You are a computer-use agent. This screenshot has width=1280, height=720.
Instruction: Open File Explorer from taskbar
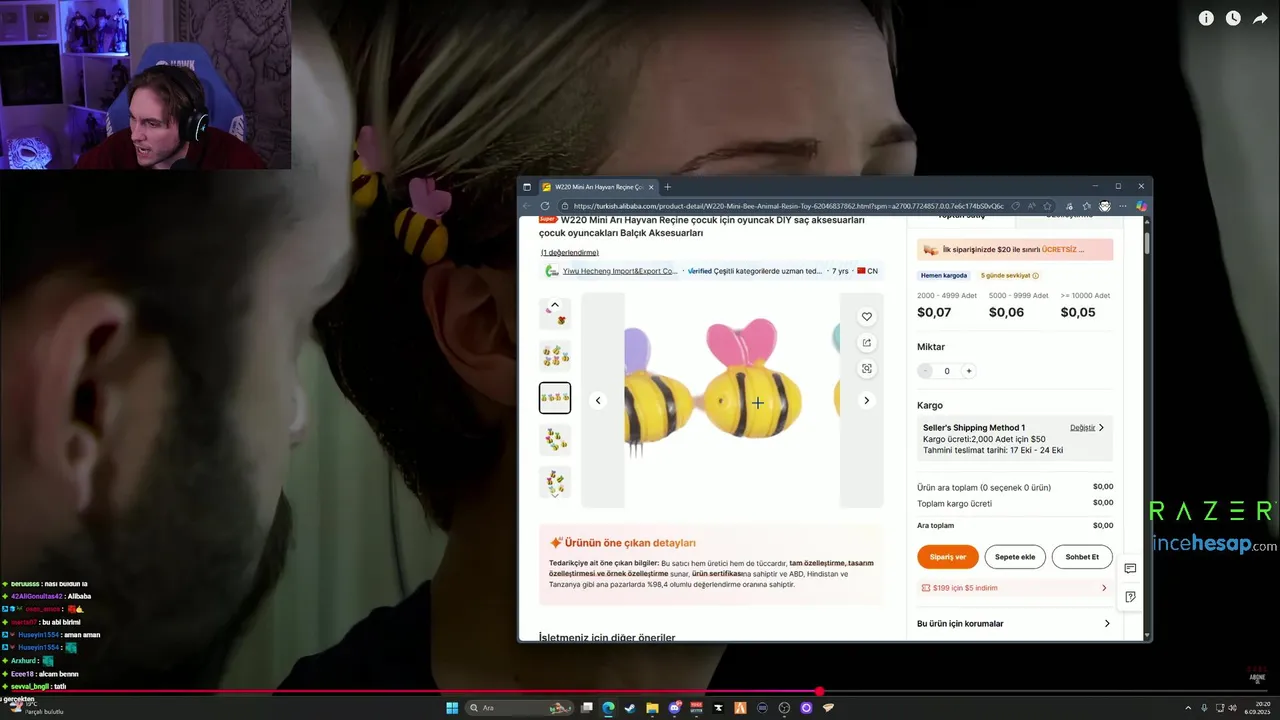click(652, 708)
